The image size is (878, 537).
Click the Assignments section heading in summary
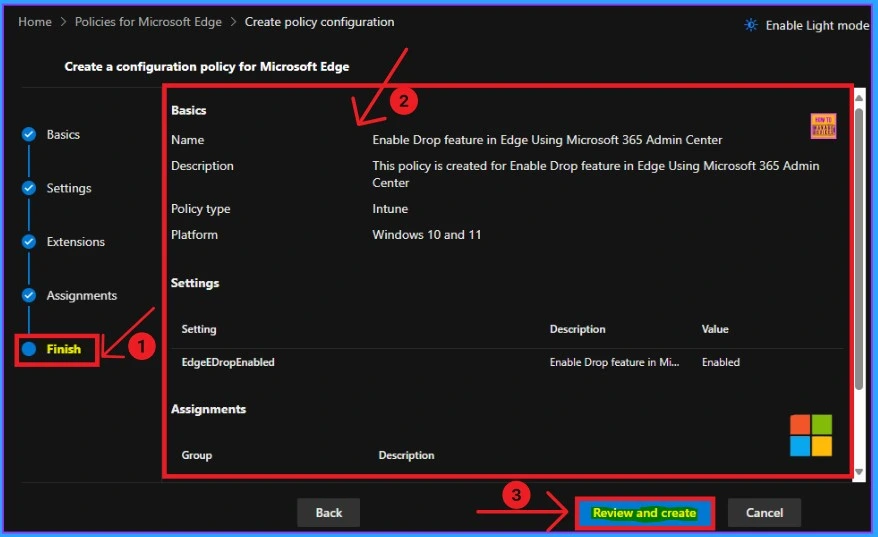tap(208, 409)
